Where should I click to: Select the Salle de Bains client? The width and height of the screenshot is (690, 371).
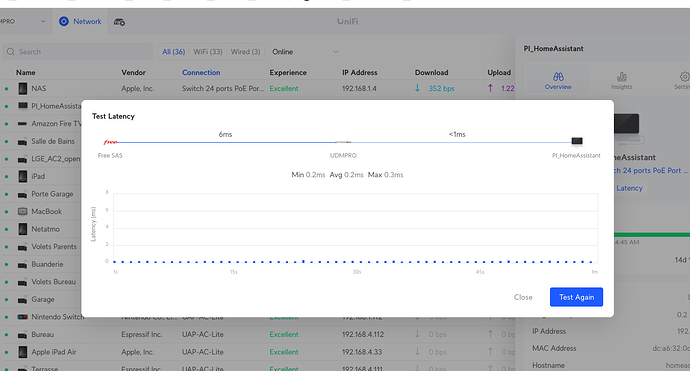click(x=42, y=141)
